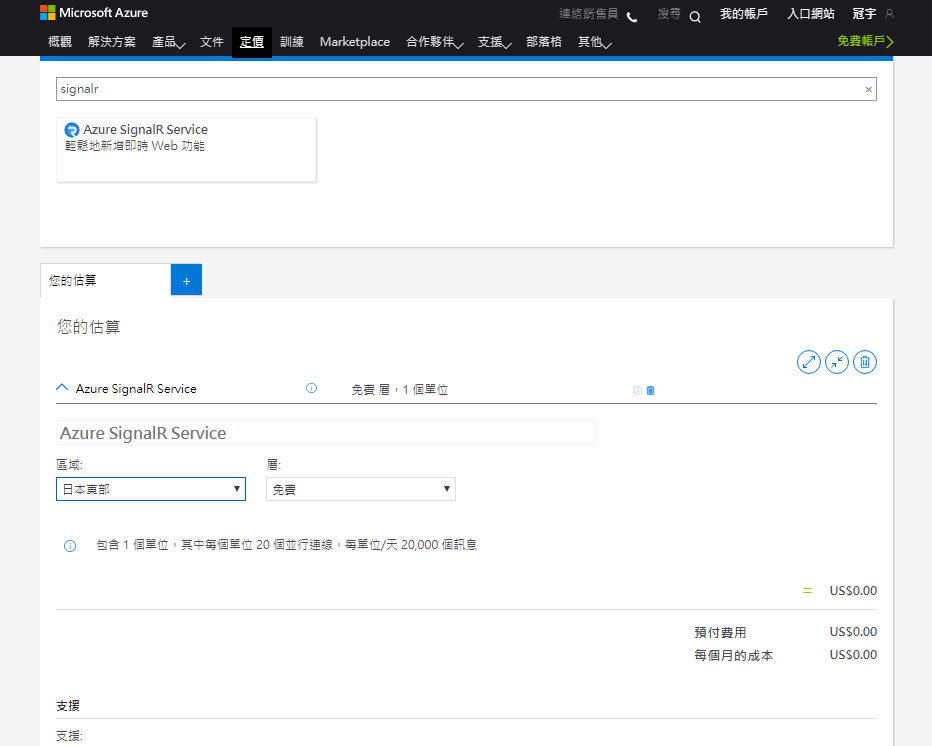This screenshot has height=746, width=932.
Task: Click the info icon next to 包含 1 個單位
Action: coord(70,546)
